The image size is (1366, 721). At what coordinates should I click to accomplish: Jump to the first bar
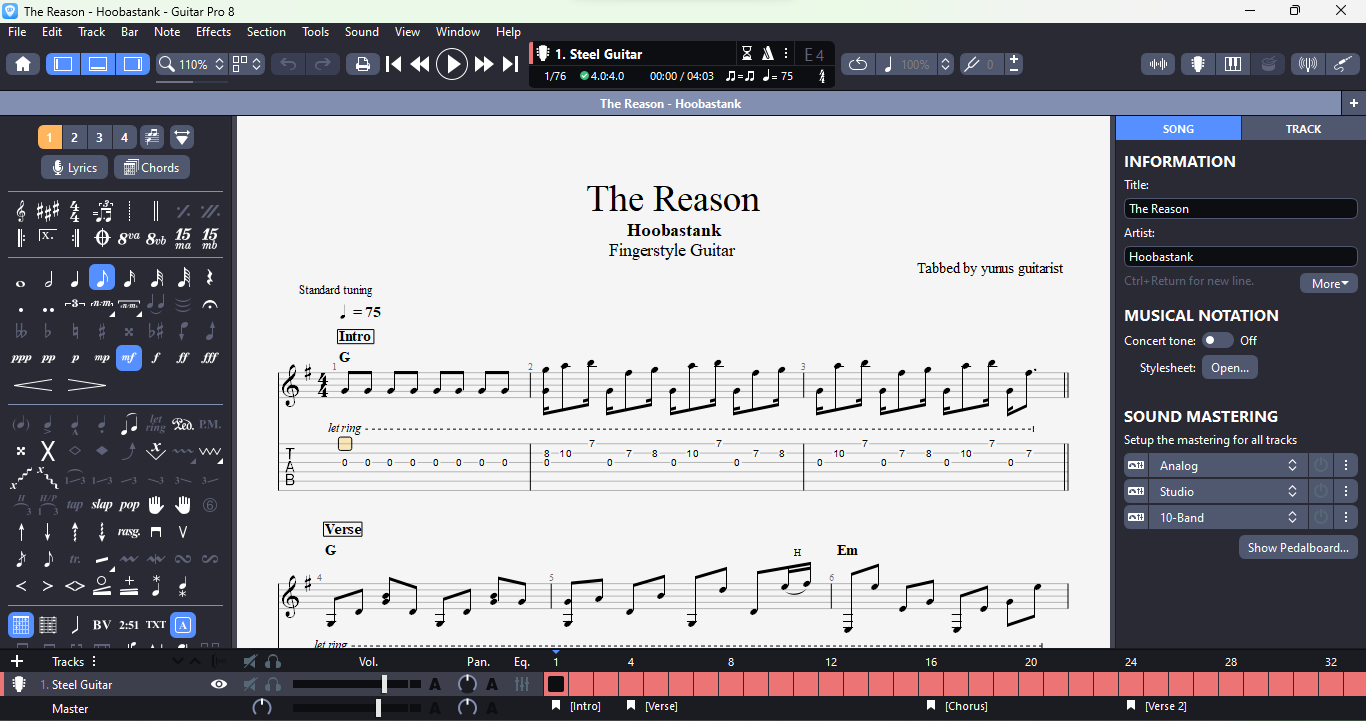pyautogui.click(x=394, y=64)
